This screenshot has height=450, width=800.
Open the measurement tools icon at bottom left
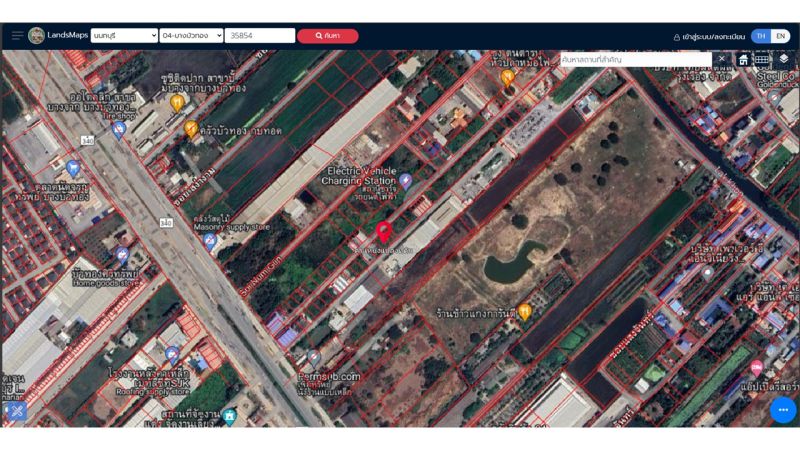[x=16, y=411]
